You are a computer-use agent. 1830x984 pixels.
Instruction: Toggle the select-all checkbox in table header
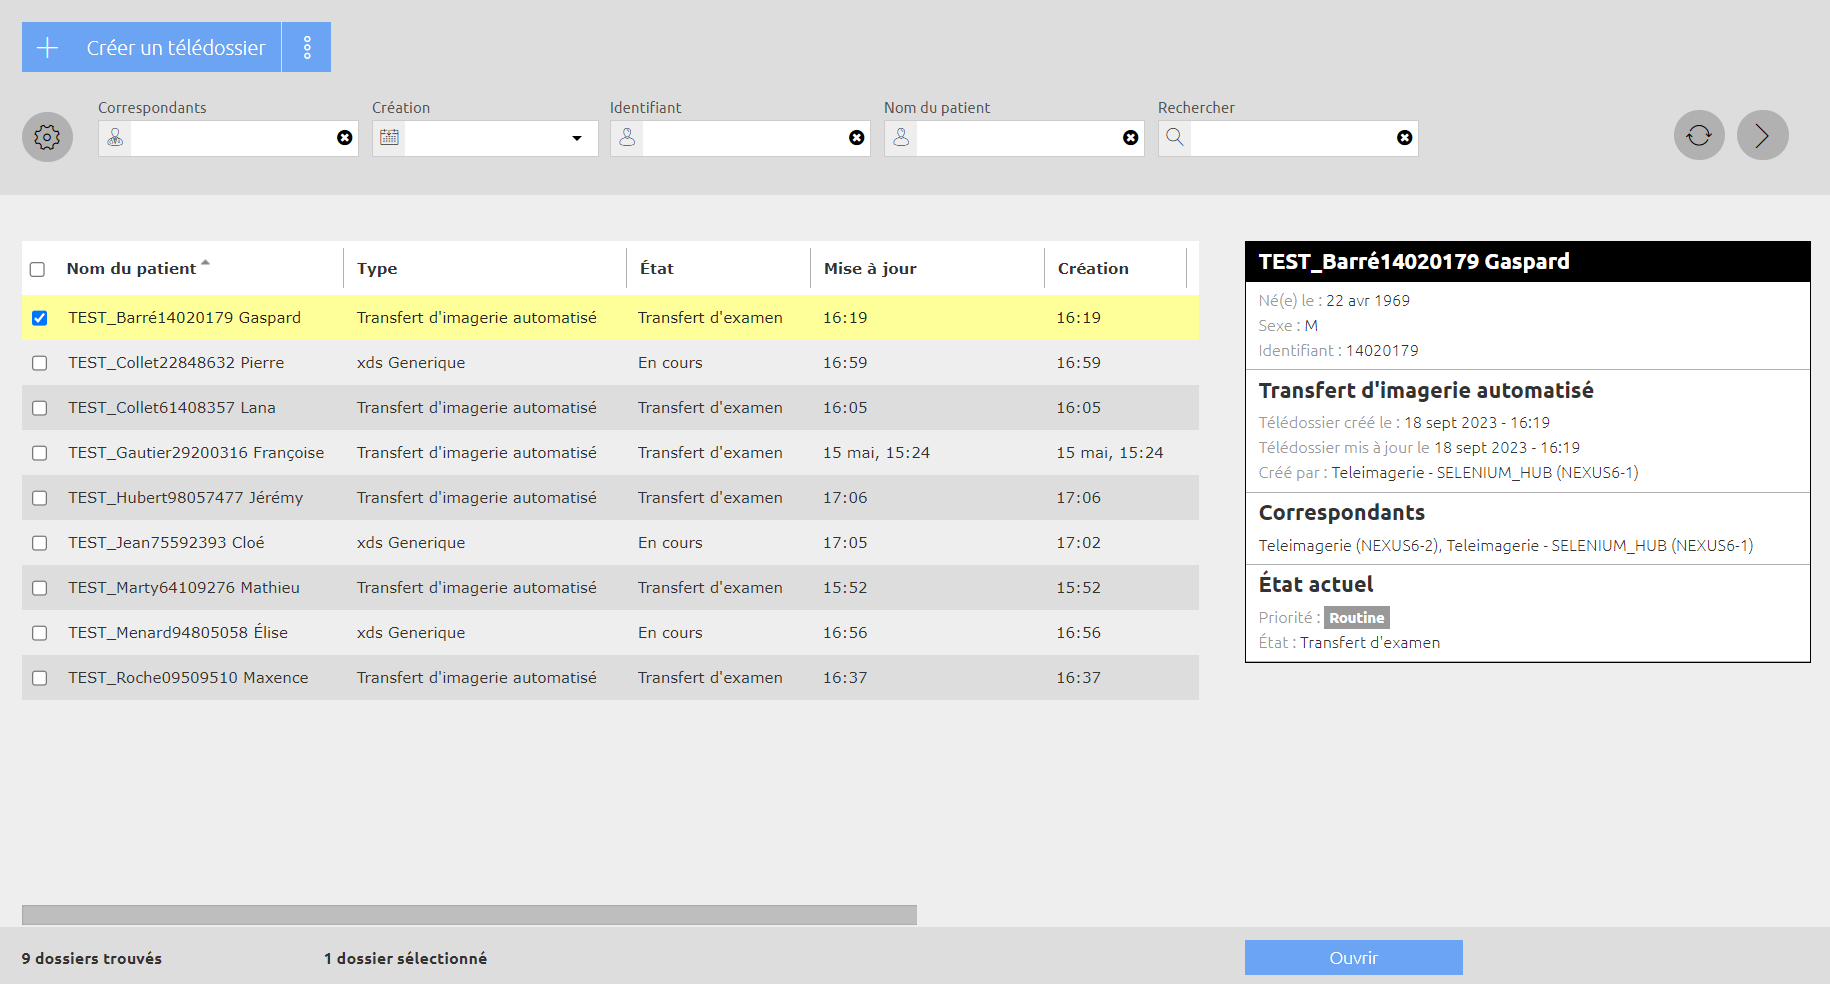coord(38,269)
